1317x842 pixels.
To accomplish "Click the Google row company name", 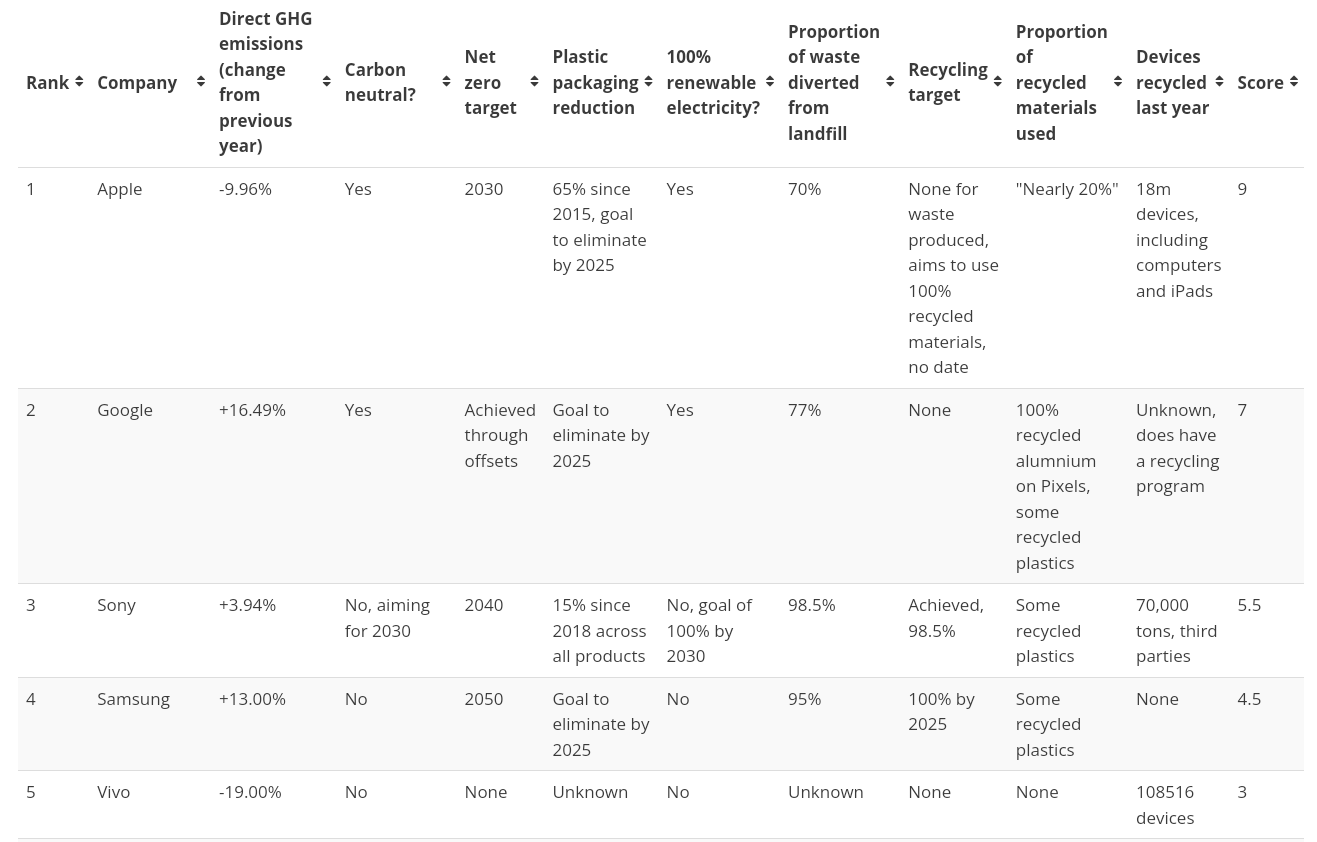I will pos(125,409).
